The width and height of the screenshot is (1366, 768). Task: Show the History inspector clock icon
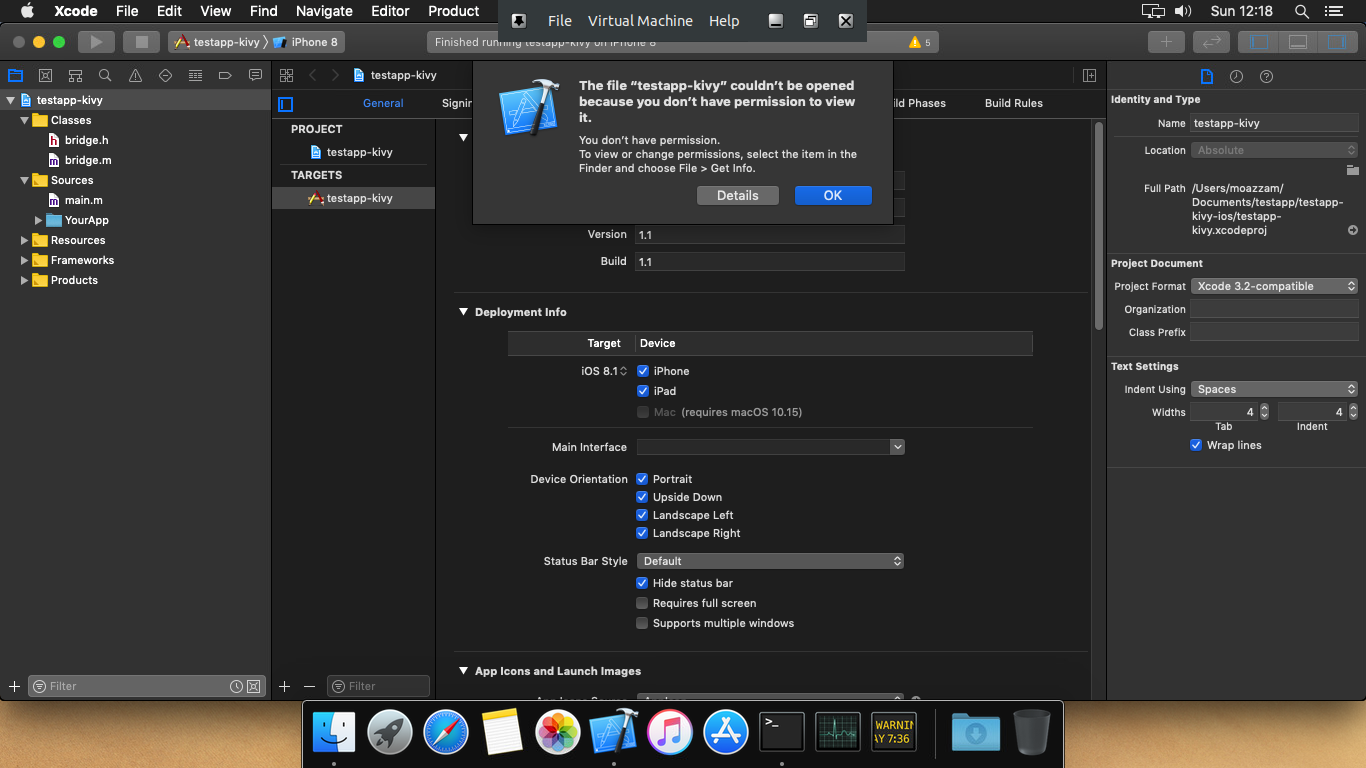click(1236, 76)
